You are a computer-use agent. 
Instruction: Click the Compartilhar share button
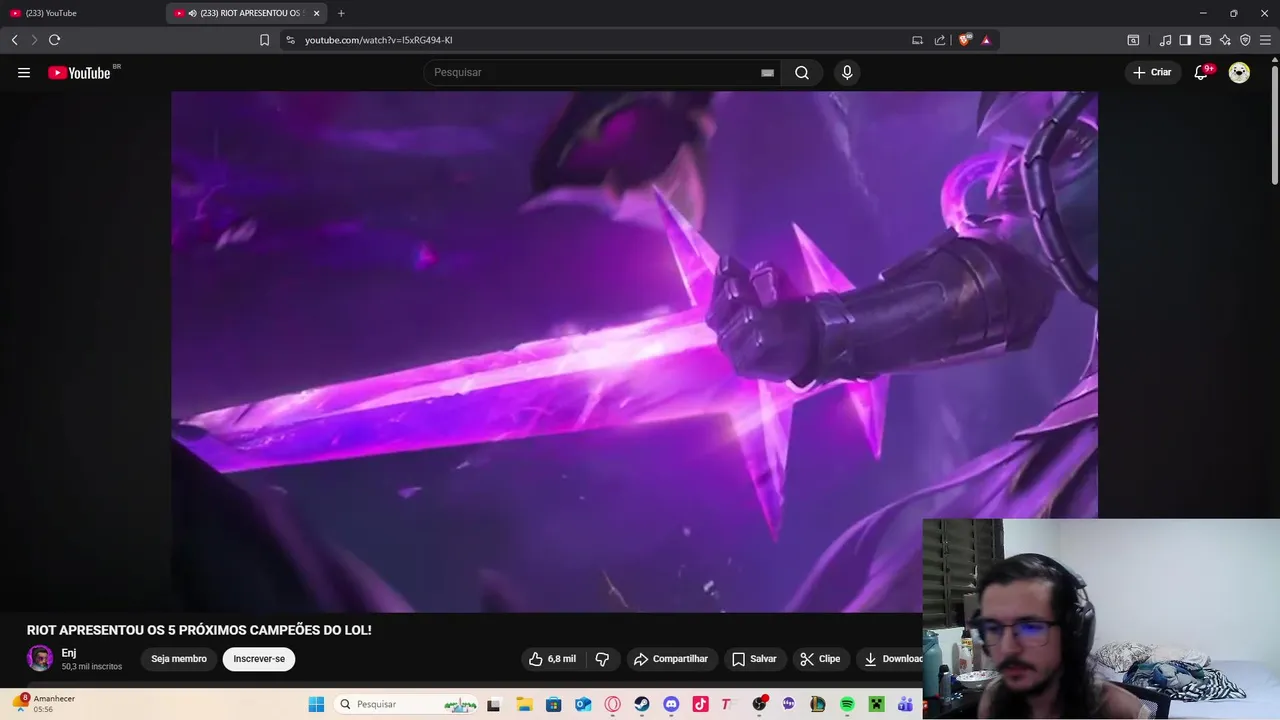pyautogui.click(x=670, y=659)
